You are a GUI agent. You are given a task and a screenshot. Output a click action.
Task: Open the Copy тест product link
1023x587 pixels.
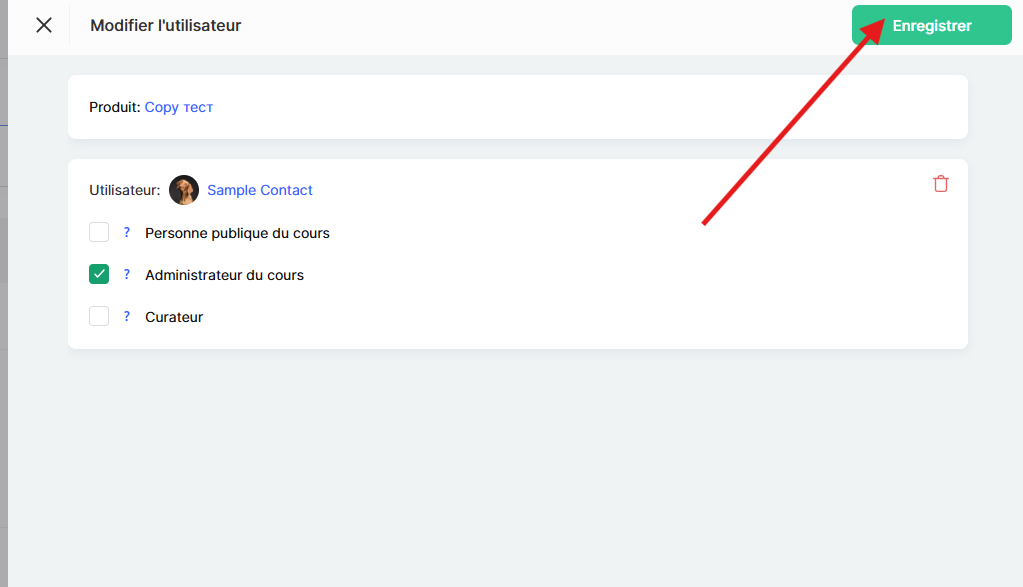tap(179, 107)
